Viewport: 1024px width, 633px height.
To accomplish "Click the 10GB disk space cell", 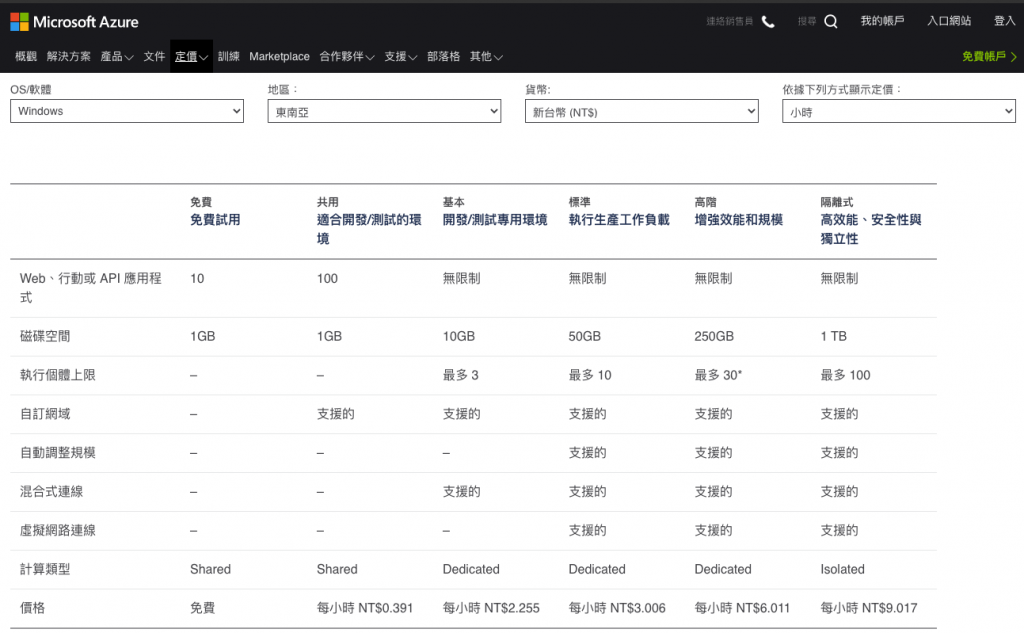I will tap(458, 336).
